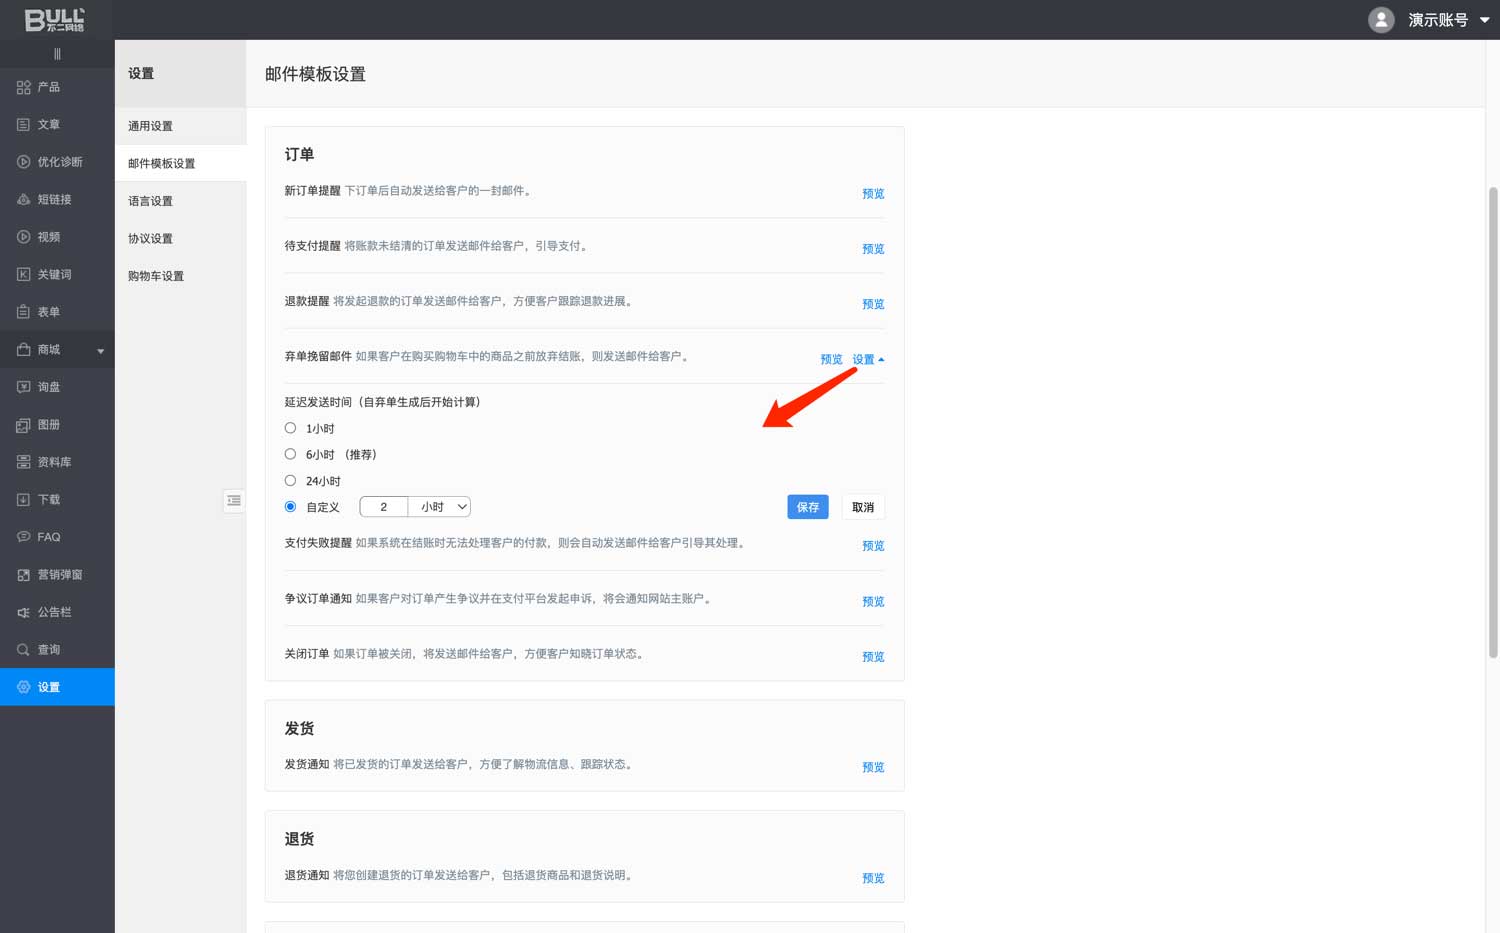Open the 演示账号 account dropdown
This screenshot has width=1500, height=933.
[1484, 20]
